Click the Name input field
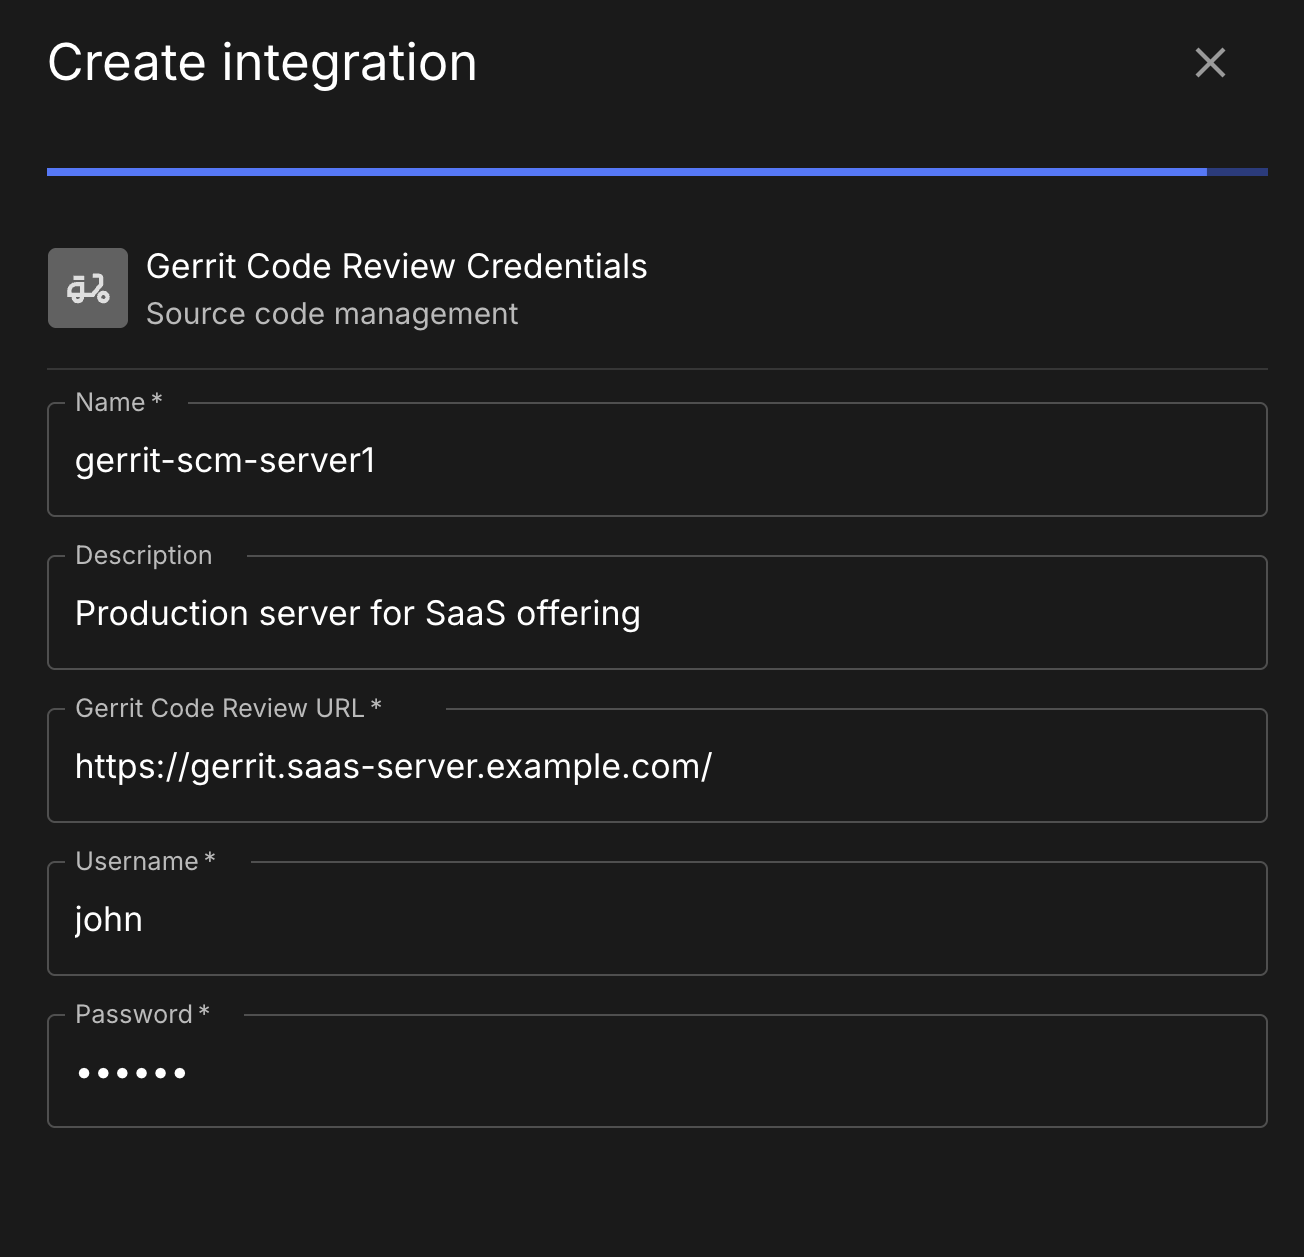1304x1257 pixels. (x=655, y=460)
